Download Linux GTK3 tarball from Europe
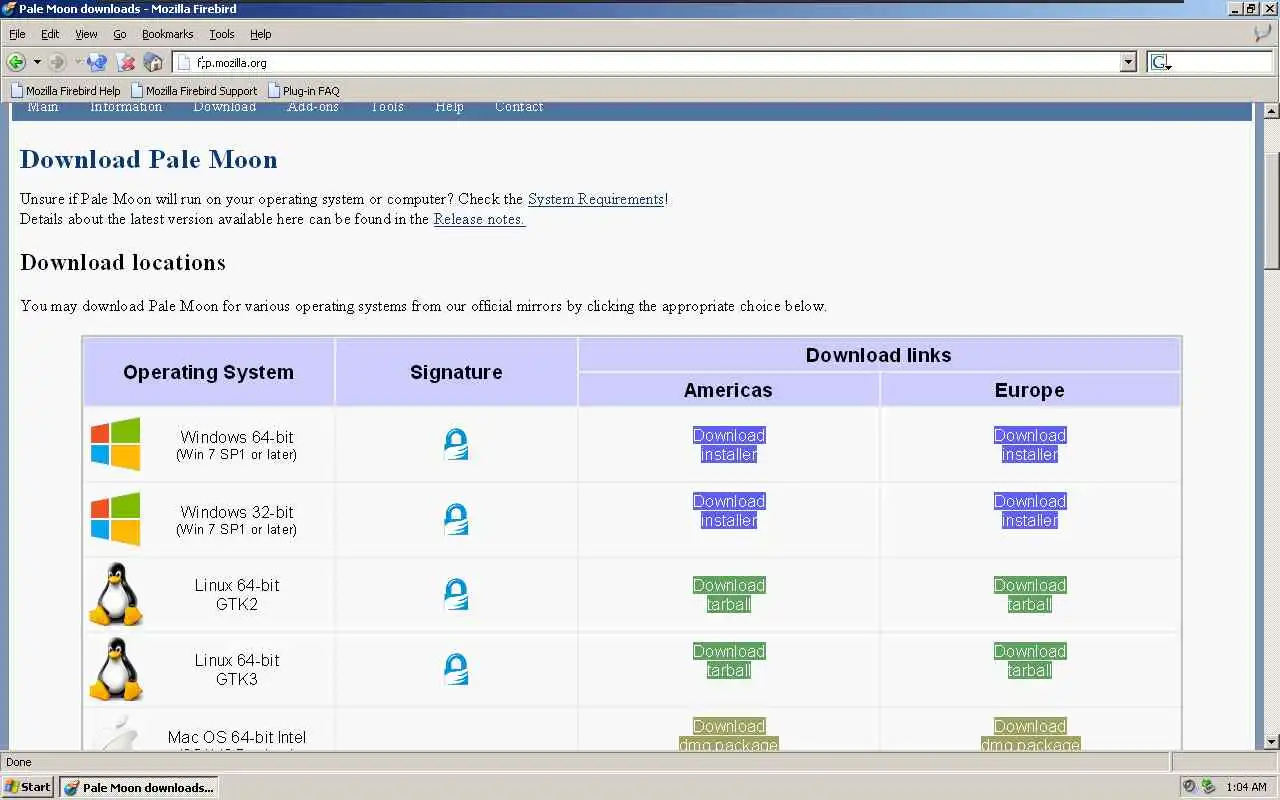 1030,660
